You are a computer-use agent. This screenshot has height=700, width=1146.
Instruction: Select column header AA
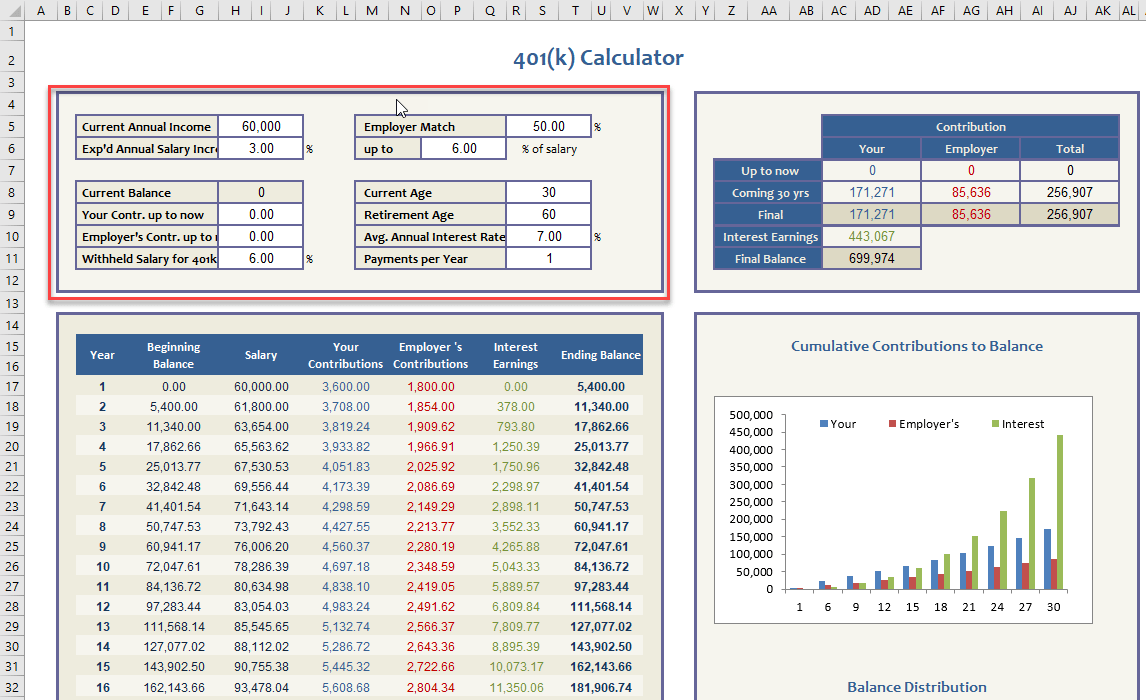769,10
